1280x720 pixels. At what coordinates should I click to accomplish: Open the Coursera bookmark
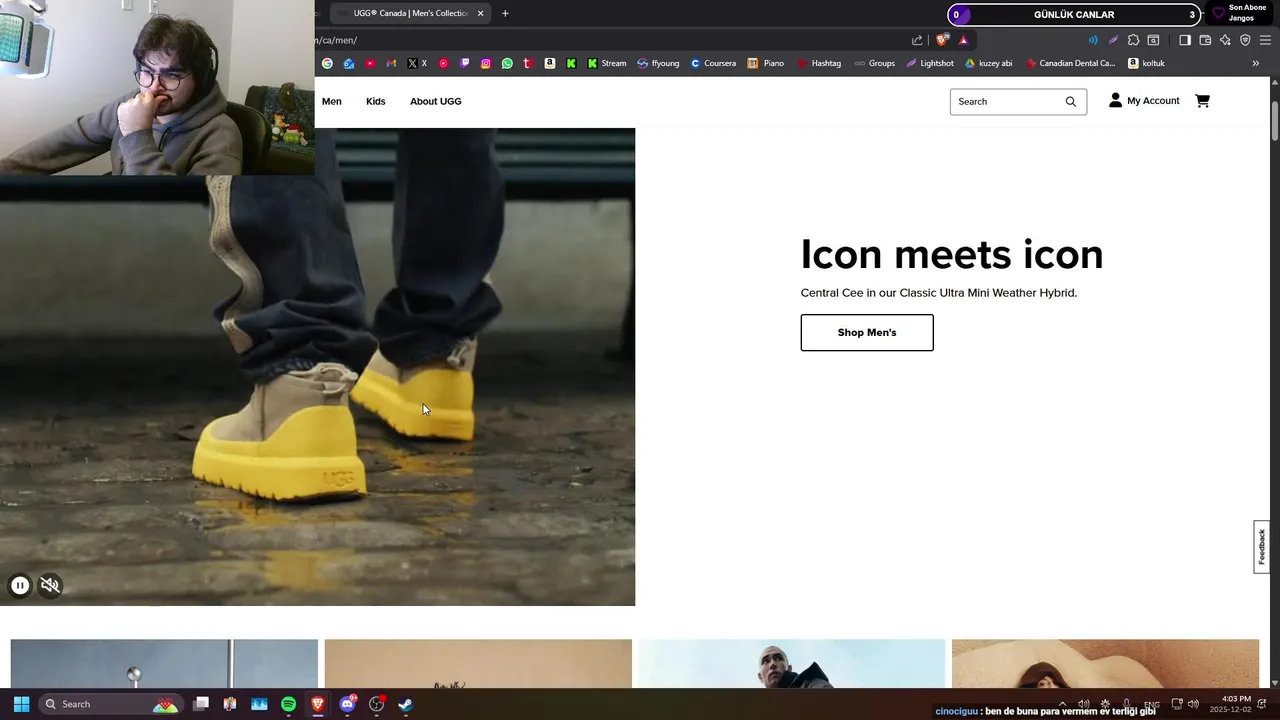pyautogui.click(x=713, y=63)
